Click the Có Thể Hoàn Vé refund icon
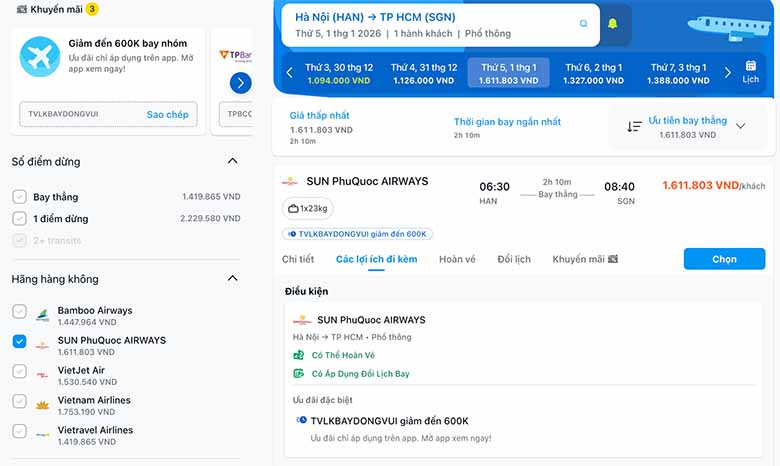 point(298,355)
